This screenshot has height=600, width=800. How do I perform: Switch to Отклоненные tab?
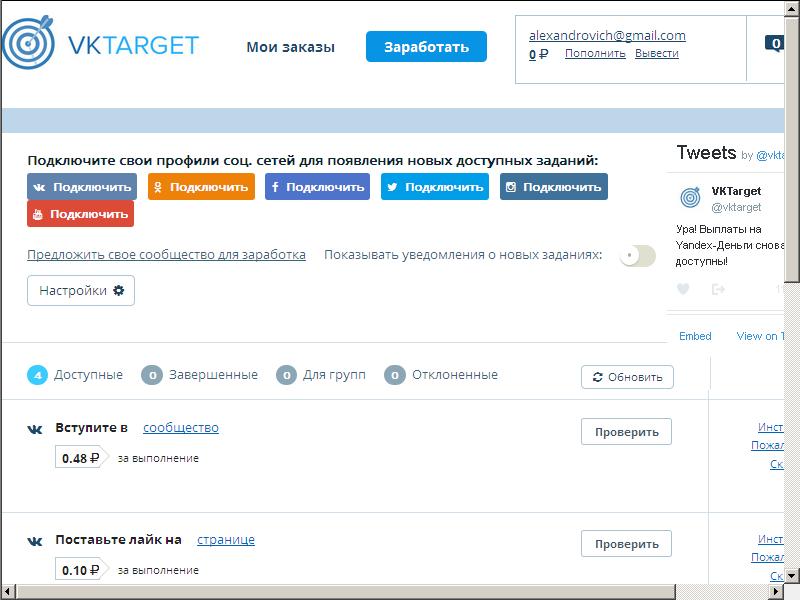click(x=441, y=375)
